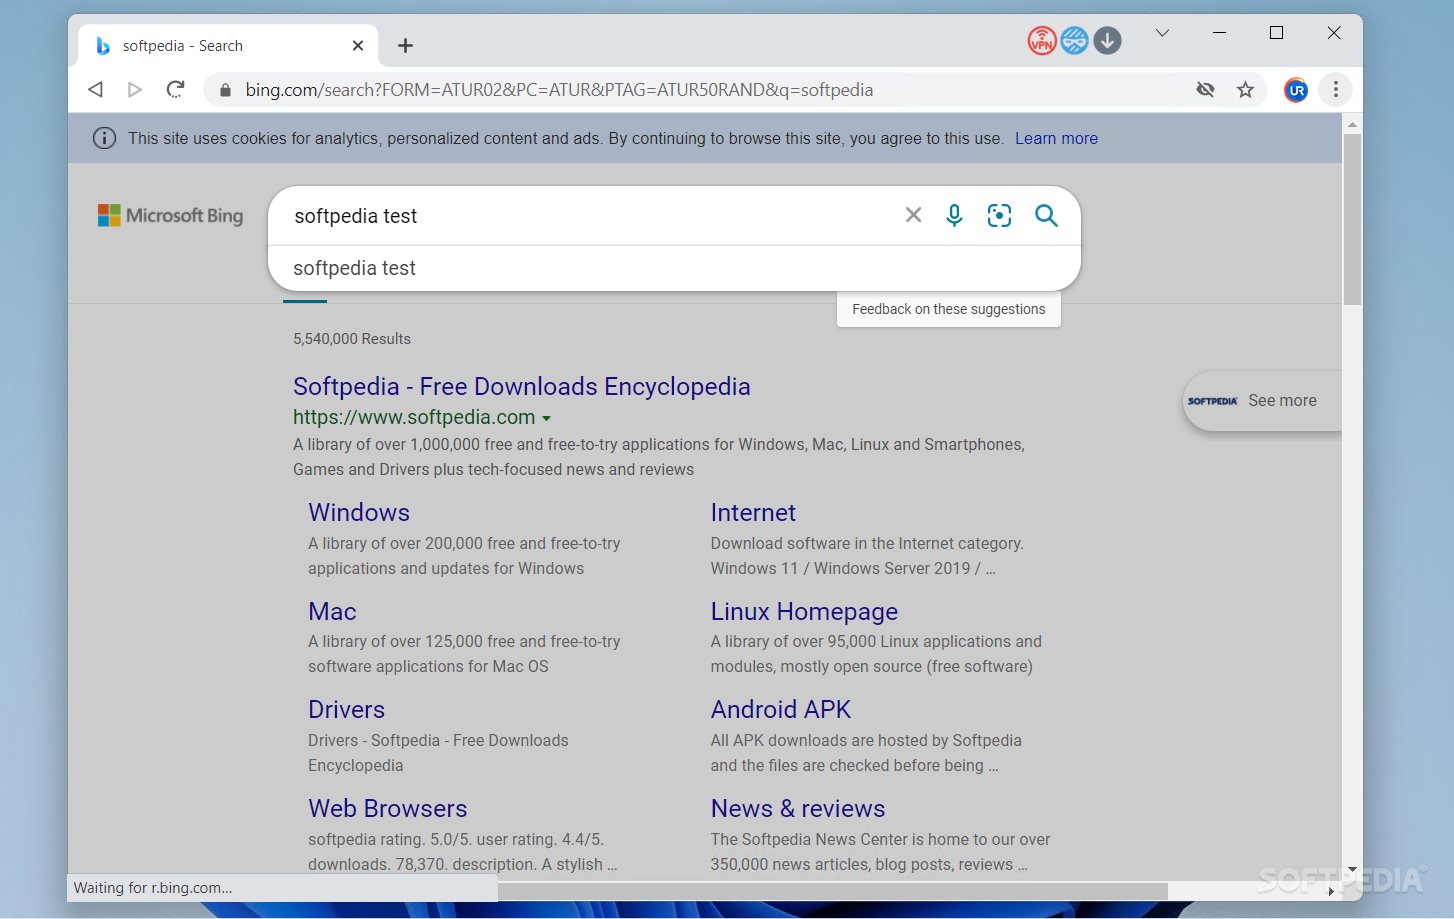Reload the page

point(175,89)
